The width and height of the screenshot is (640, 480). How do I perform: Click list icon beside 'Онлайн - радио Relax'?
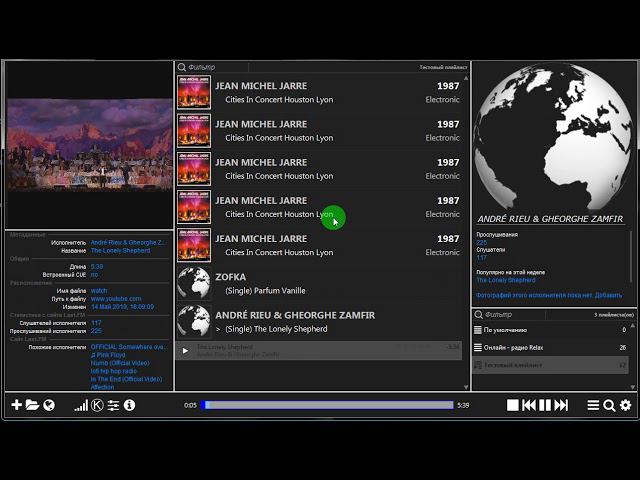coord(478,347)
